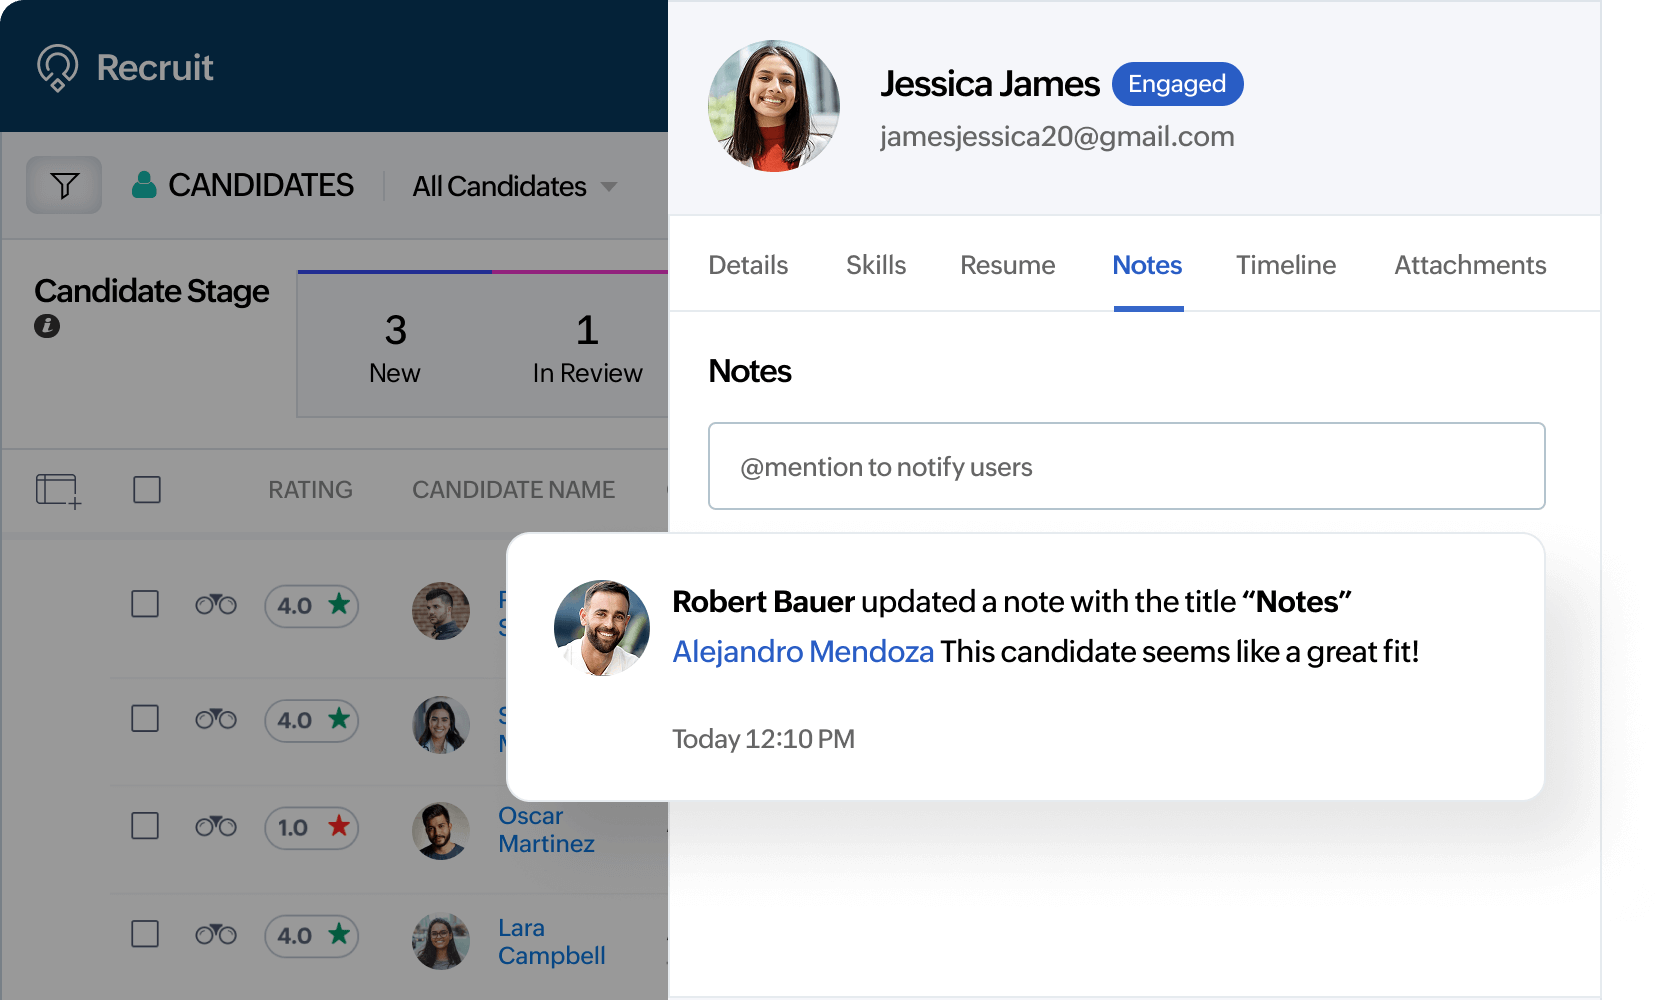Click the Recruit lightbulb logo
This screenshot has width=1659, height=1000.
coord(56,66)
